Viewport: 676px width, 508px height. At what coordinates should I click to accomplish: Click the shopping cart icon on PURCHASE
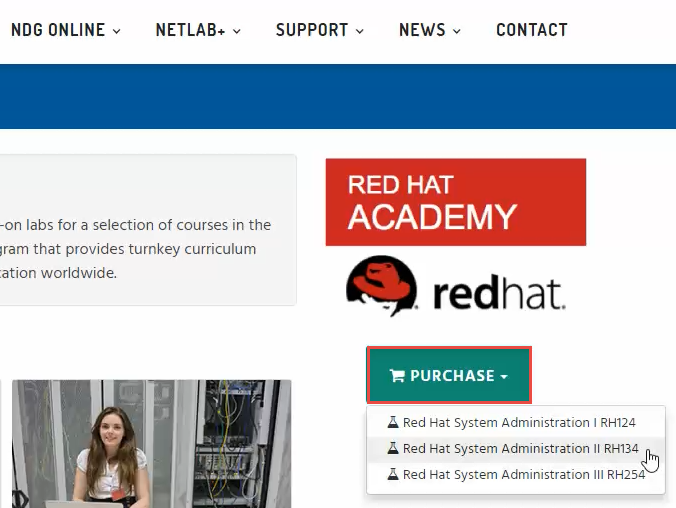[x=397, y=376]
